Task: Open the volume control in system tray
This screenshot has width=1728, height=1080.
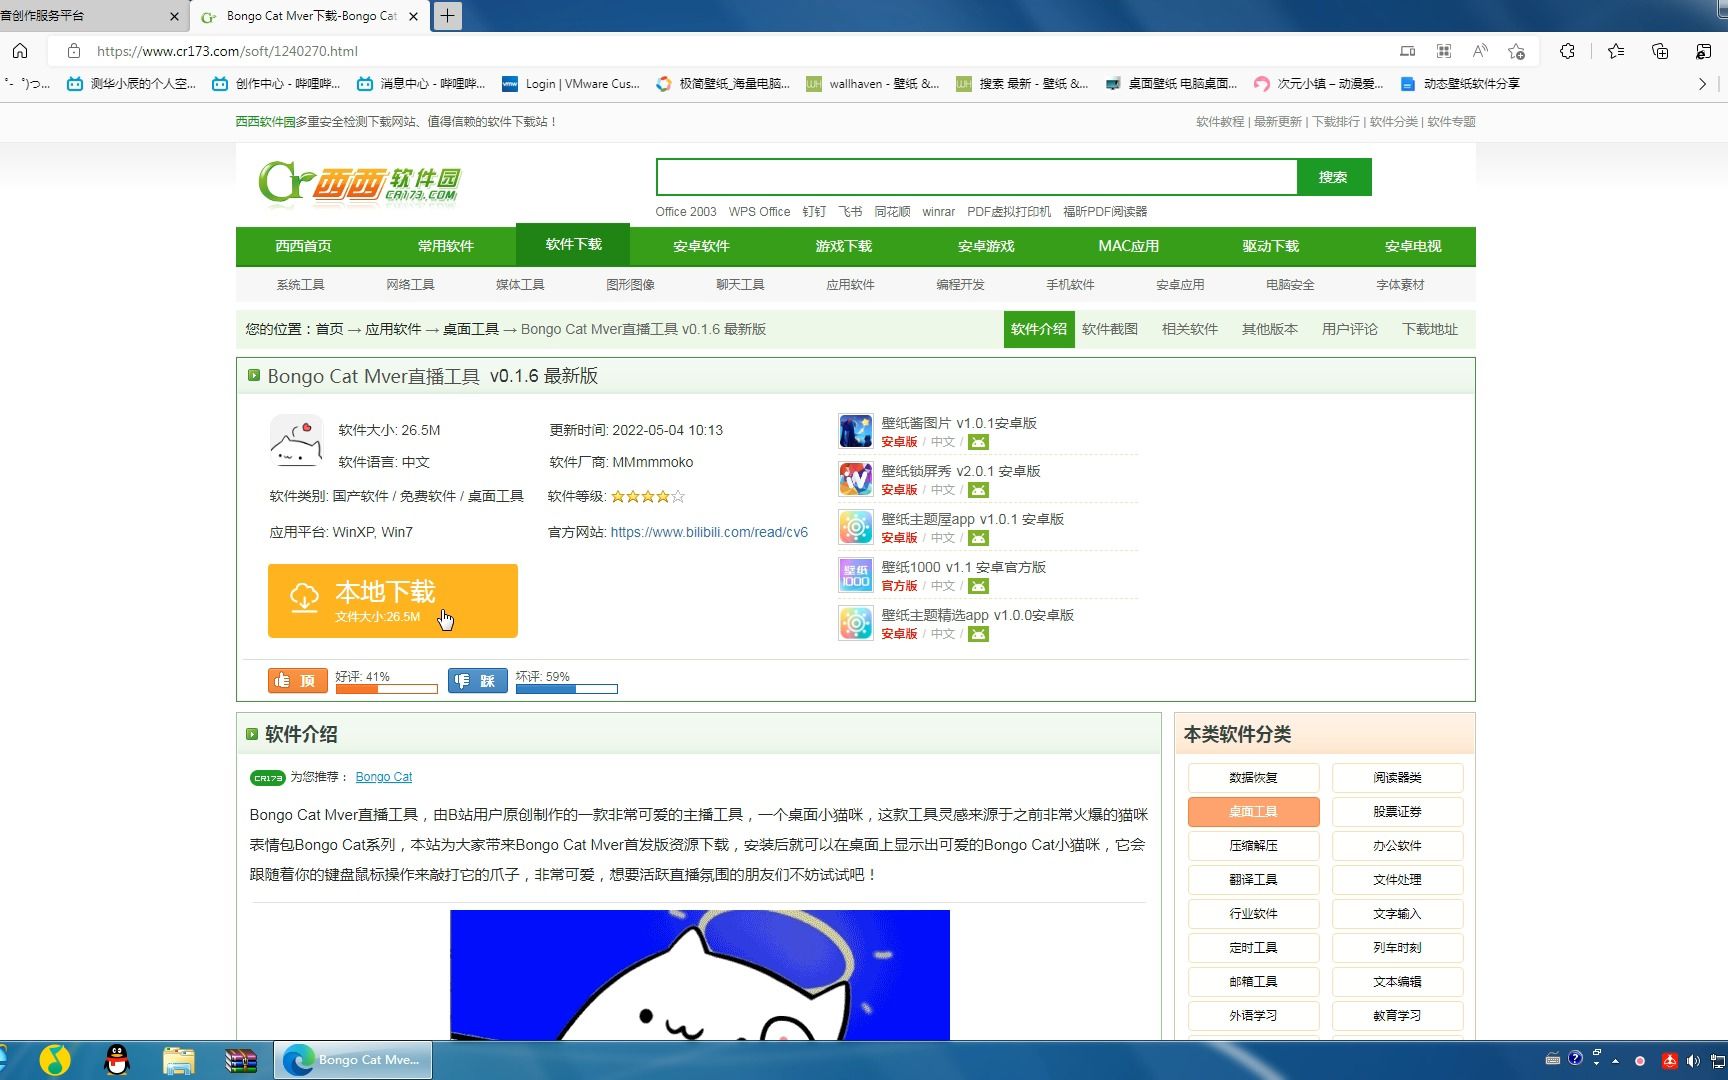Action: click(1692, 1059)
